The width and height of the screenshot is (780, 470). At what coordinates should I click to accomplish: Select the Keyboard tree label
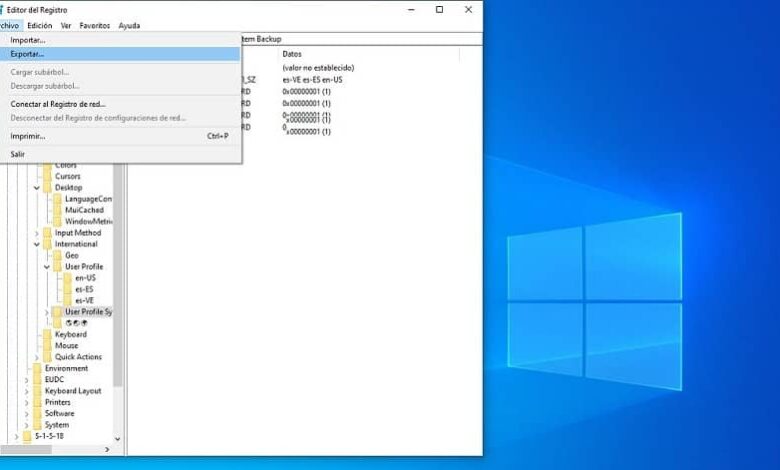pos(71,335)
